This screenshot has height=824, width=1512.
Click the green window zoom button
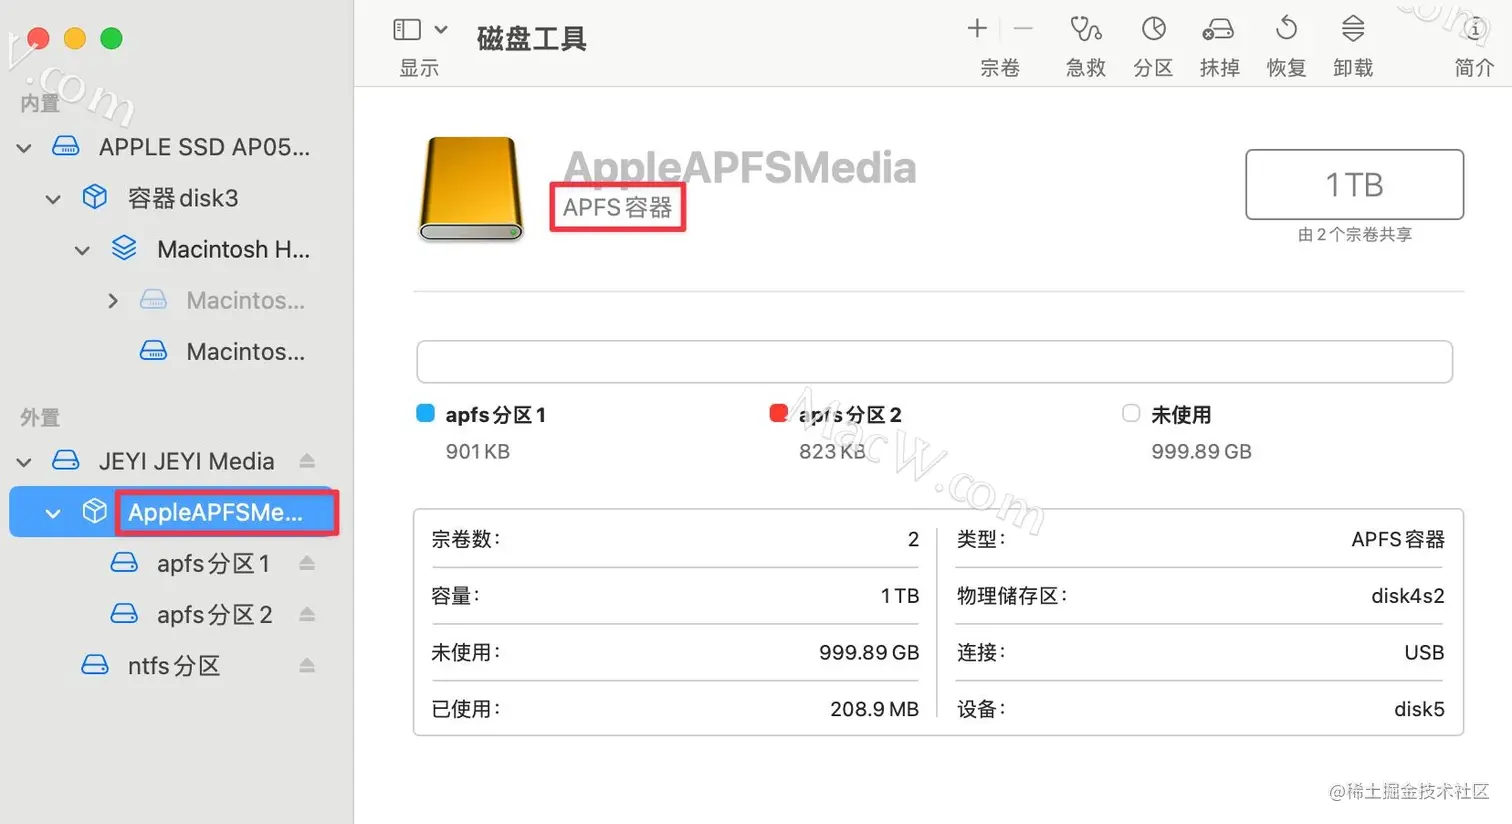tap(112, 38)
